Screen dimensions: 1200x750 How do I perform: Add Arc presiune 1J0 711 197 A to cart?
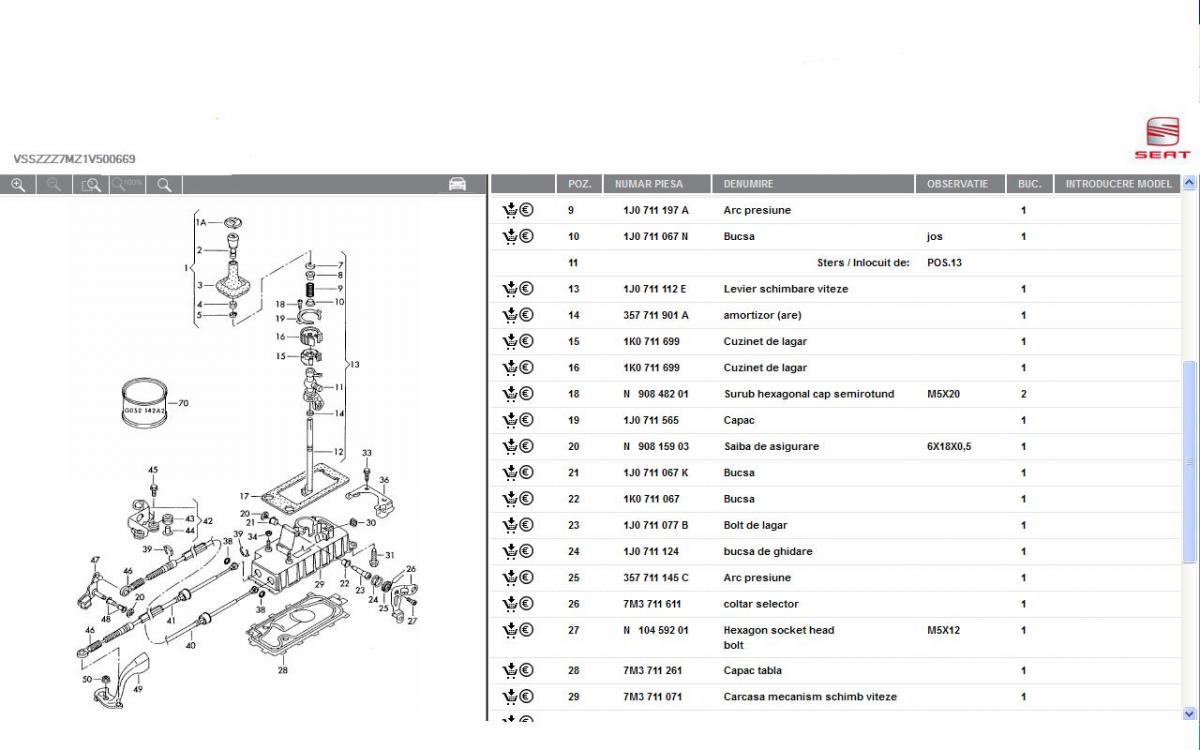pos(509,211)
